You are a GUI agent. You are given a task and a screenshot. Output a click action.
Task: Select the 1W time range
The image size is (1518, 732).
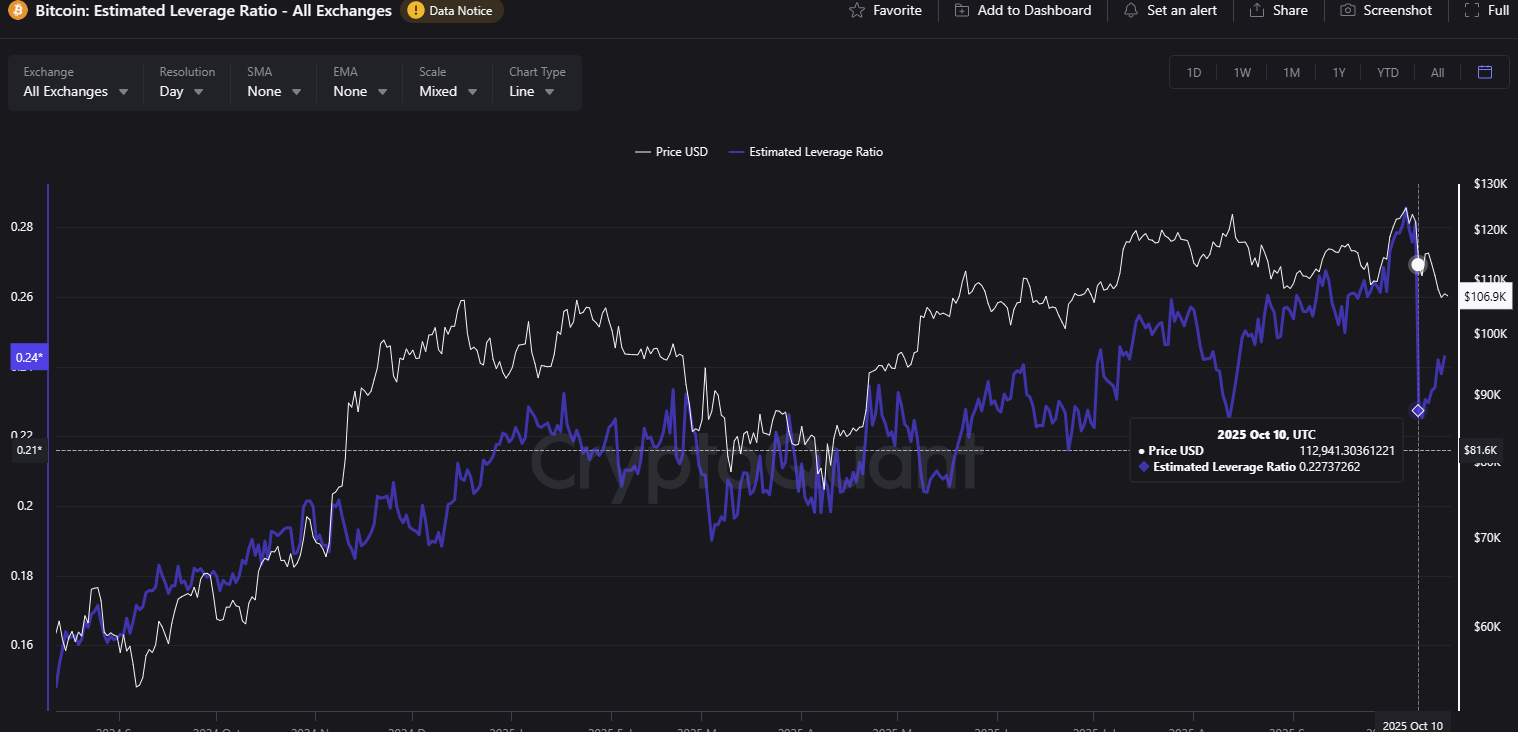coord(1242,72)
